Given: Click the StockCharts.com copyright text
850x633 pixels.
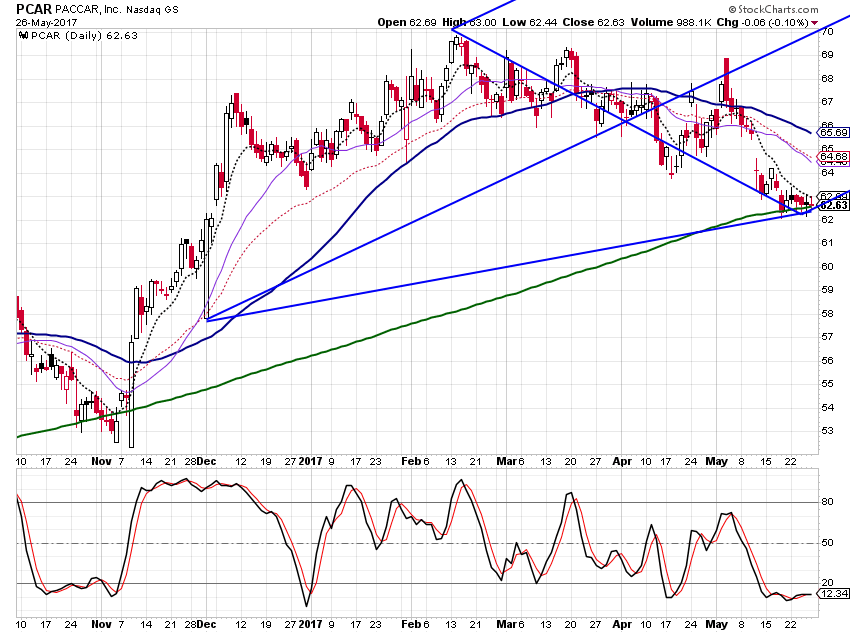Looking at the screenshot, I should pos(773,9).
